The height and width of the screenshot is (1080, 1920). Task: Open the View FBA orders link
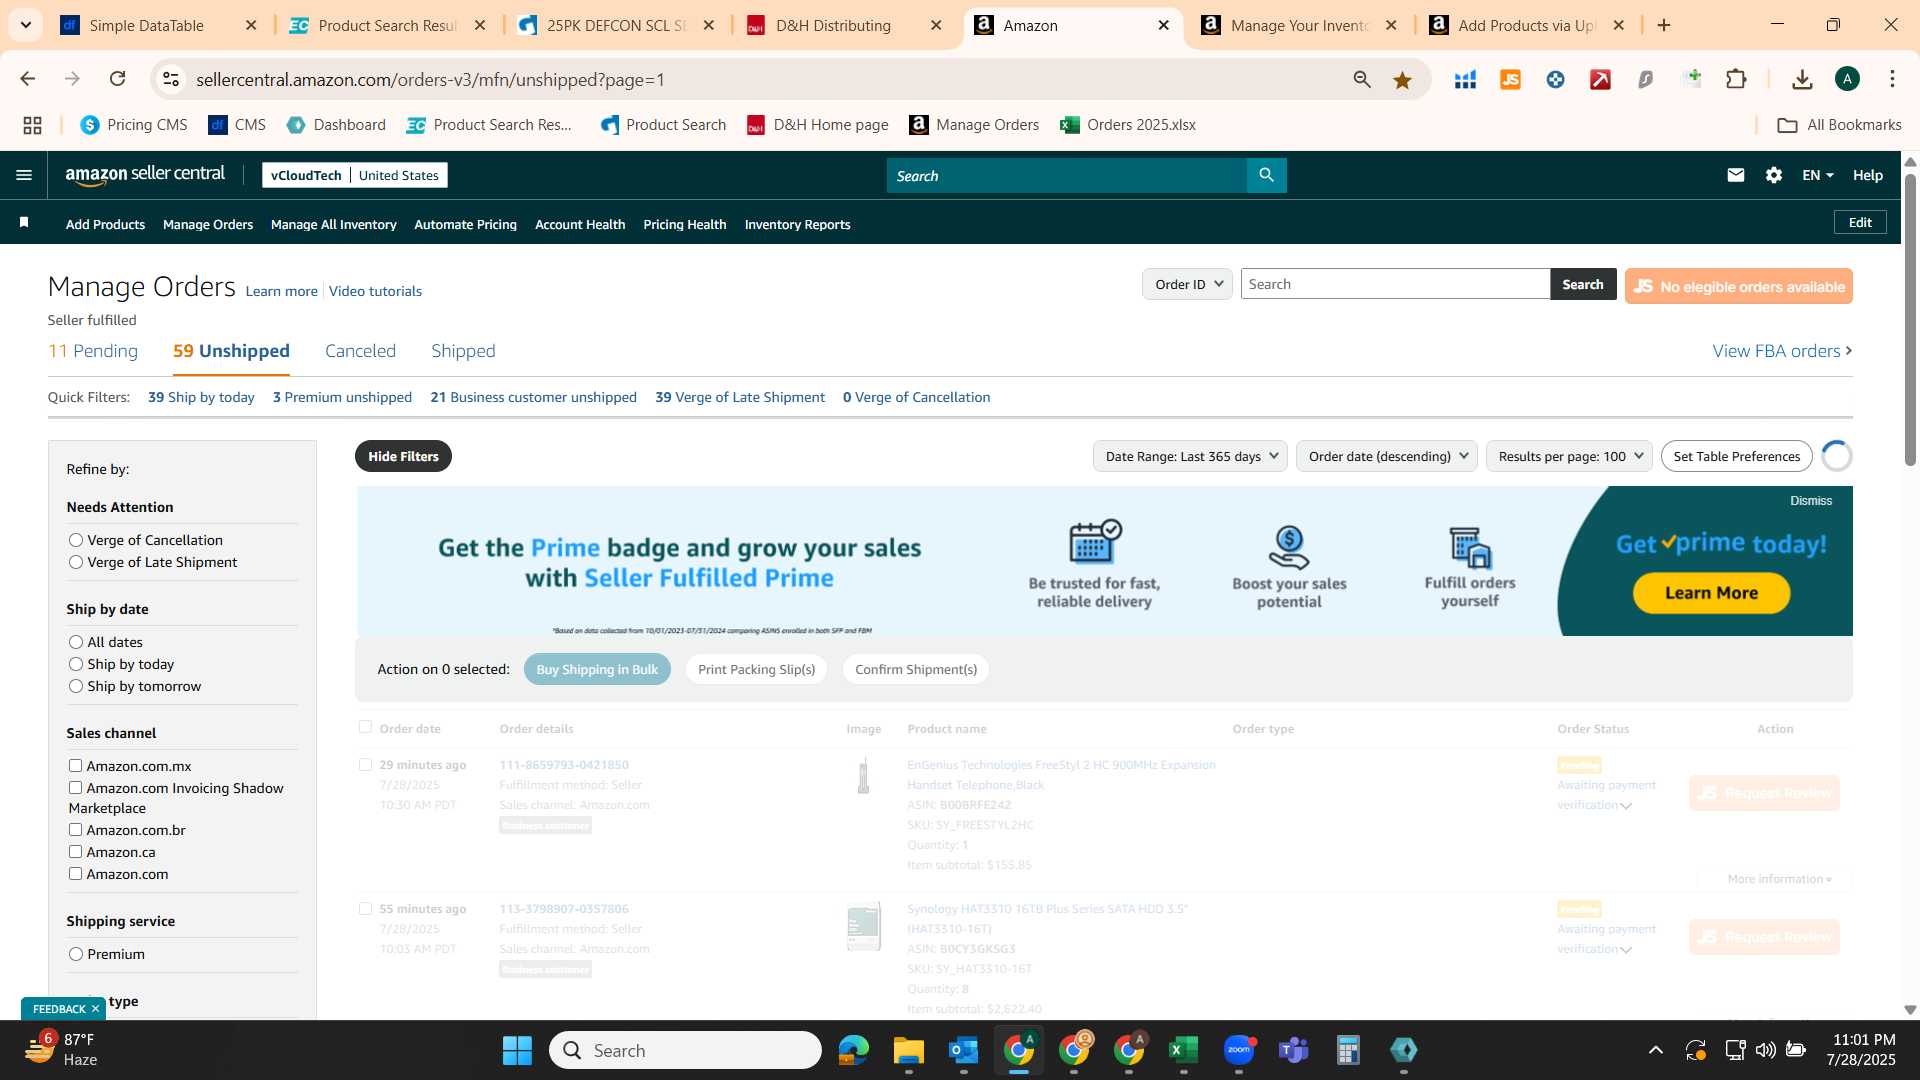tap(1782, 351)
